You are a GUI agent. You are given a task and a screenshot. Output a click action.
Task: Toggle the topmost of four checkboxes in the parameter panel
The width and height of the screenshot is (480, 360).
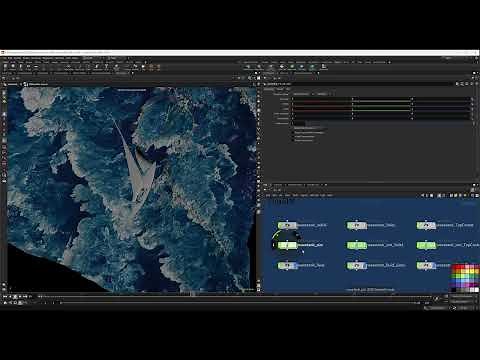coord(293,128)
